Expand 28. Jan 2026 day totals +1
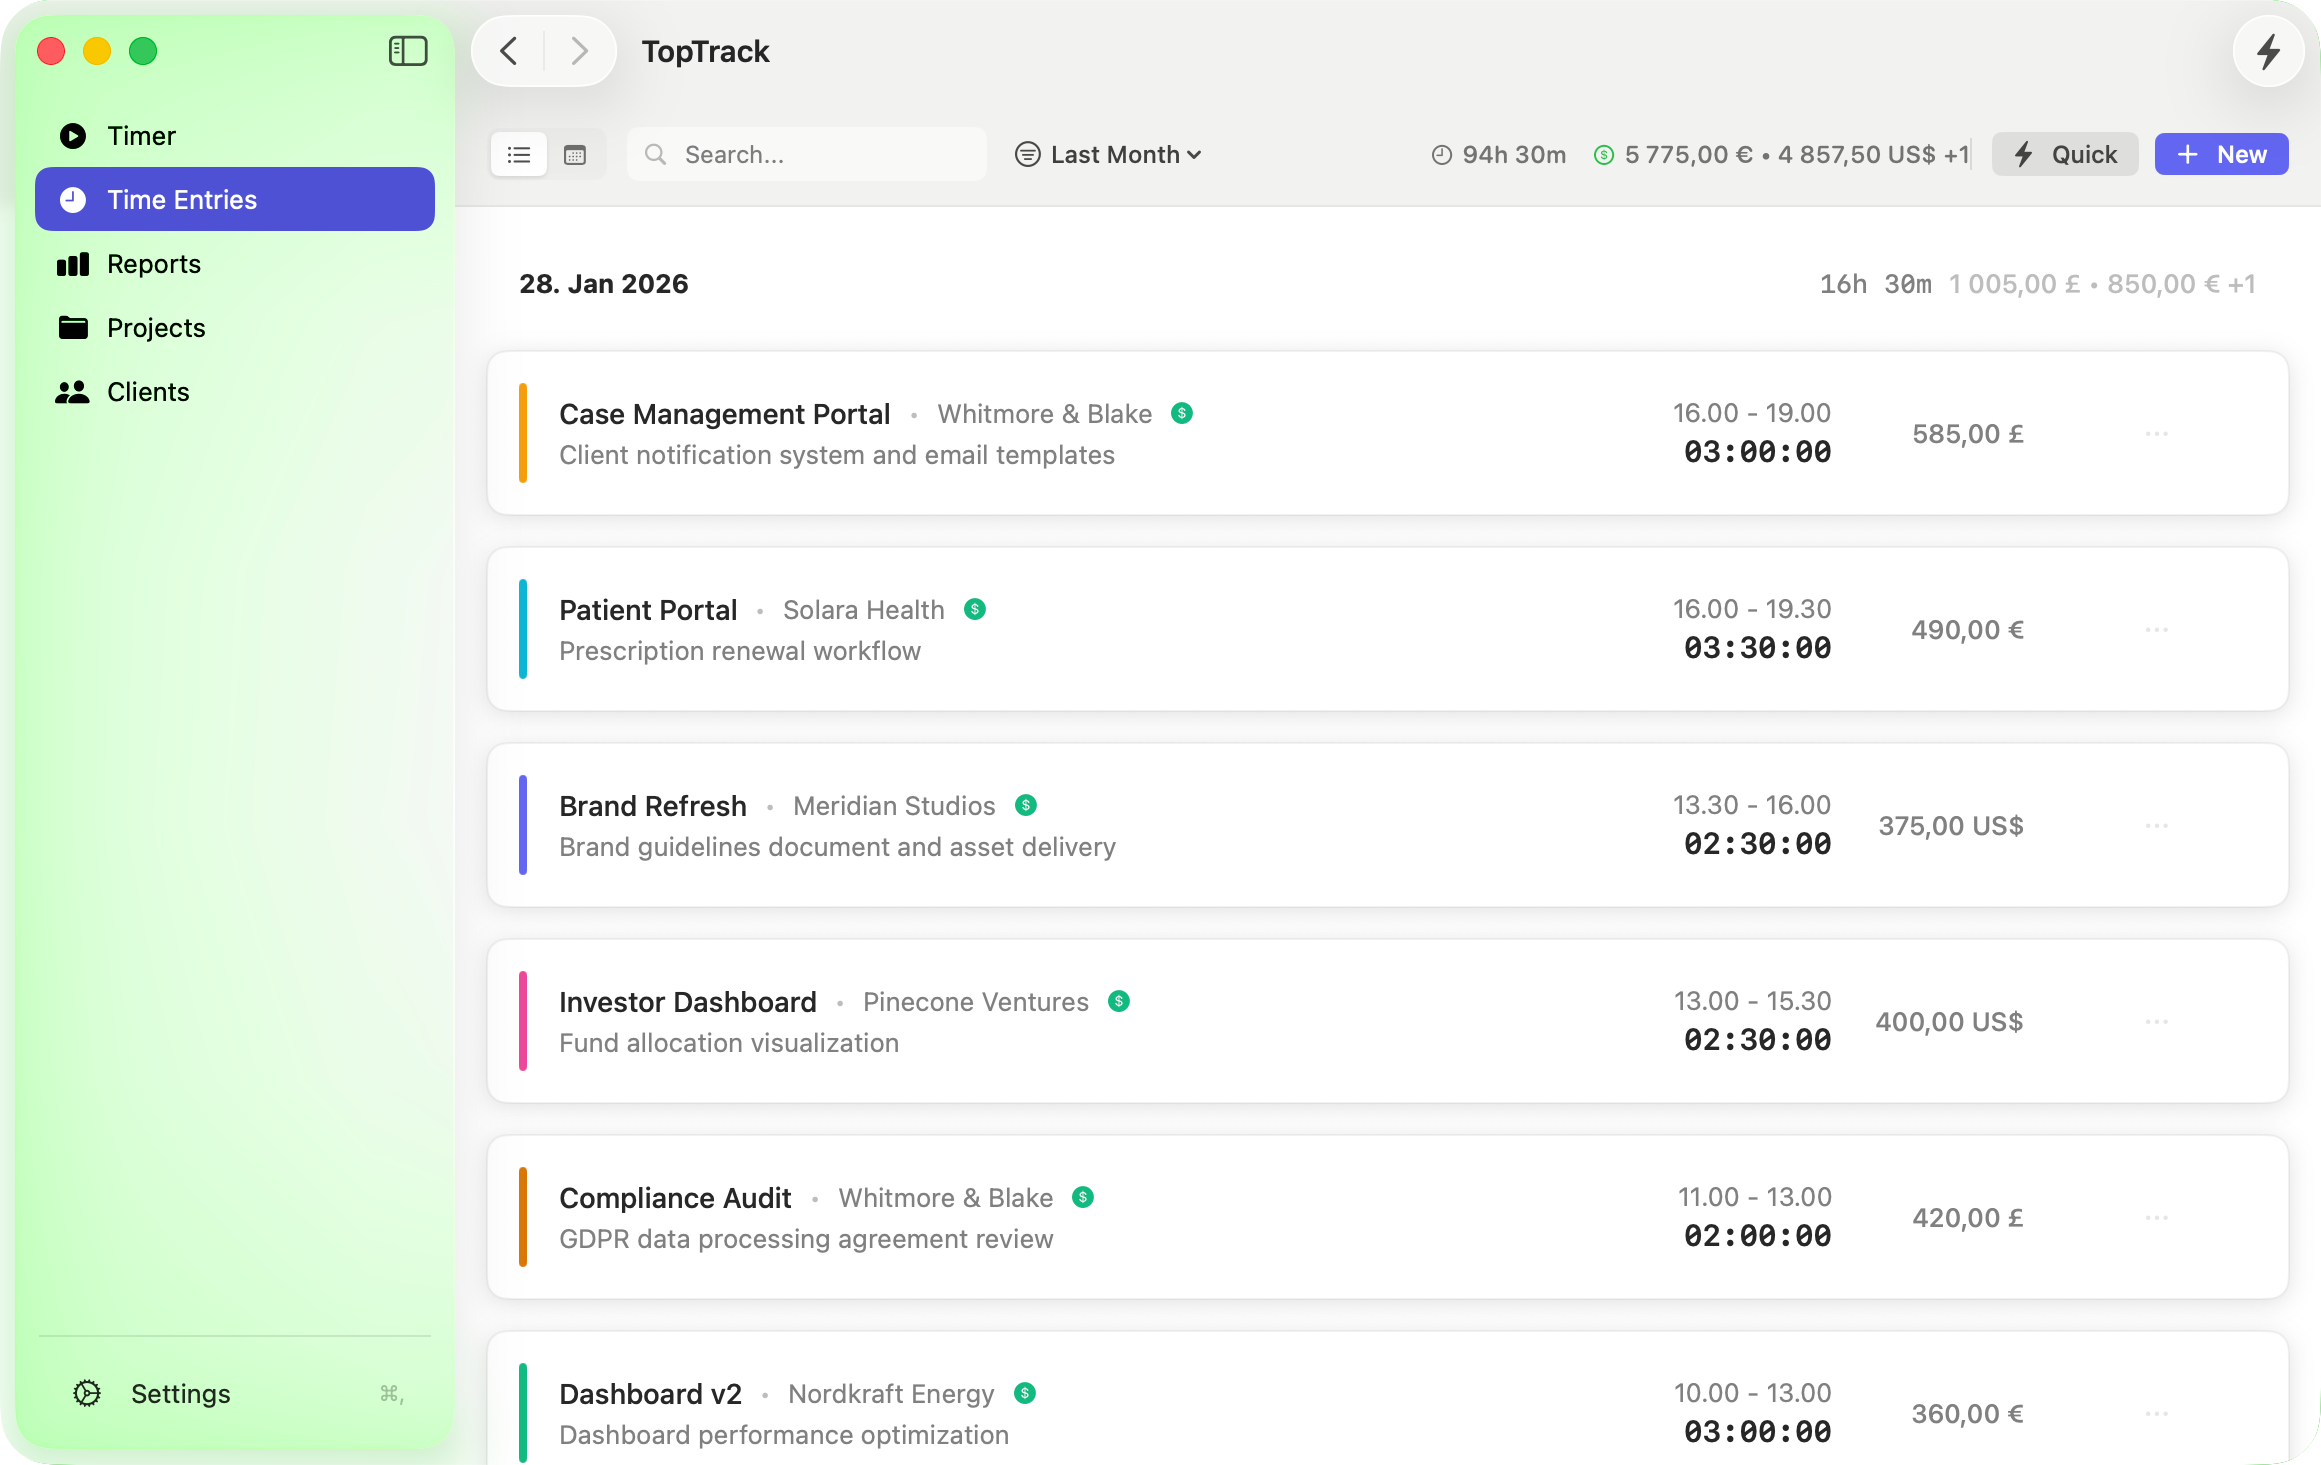 coord(2241,284)
